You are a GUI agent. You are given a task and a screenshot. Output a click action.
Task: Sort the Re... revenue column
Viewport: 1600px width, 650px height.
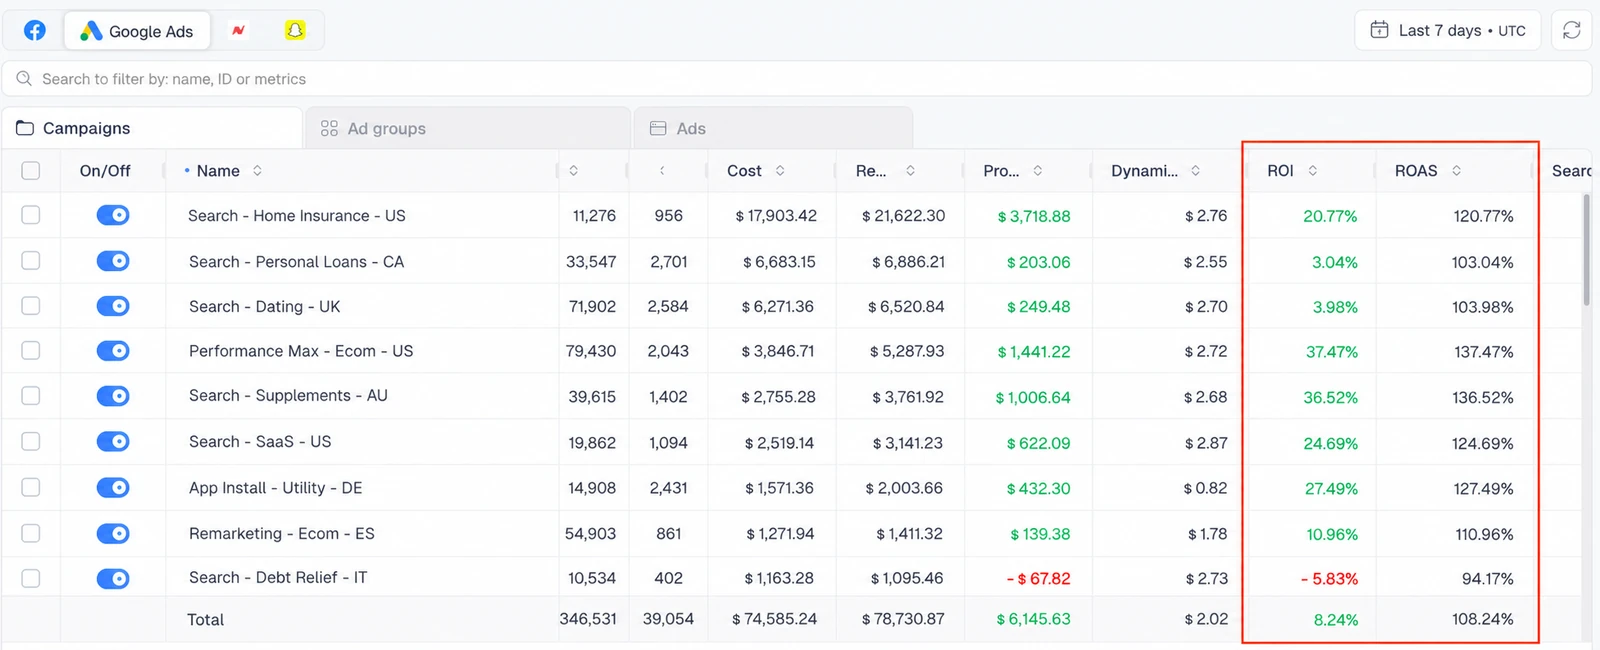[x=910, y=171]
